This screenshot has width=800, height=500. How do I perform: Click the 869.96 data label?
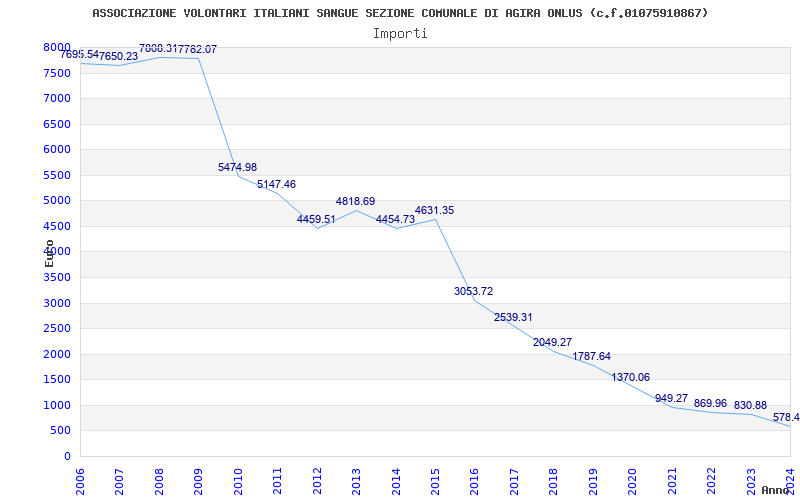(x=710, y=404)
